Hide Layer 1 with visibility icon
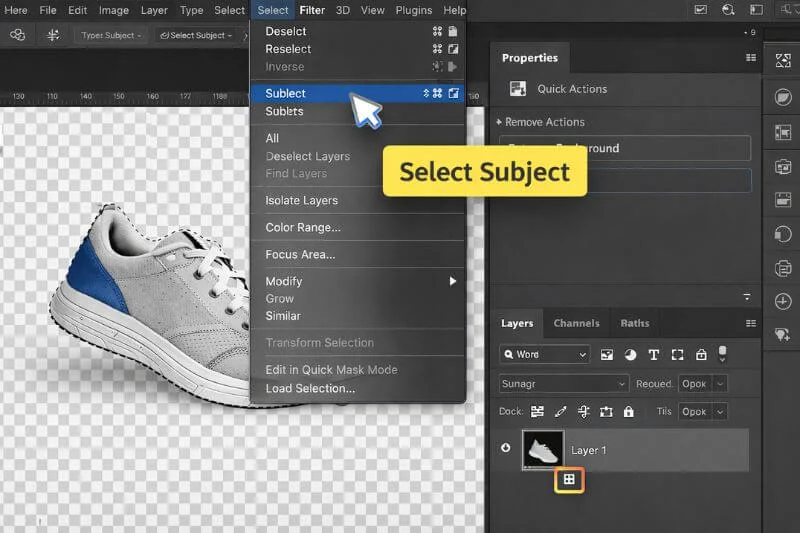 pos(506,448)
